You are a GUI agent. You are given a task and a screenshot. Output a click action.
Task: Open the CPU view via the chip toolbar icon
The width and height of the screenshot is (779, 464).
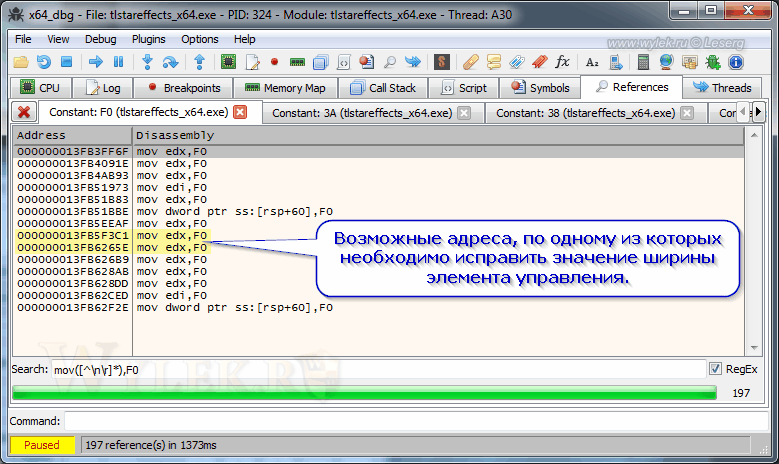(228, 62)
